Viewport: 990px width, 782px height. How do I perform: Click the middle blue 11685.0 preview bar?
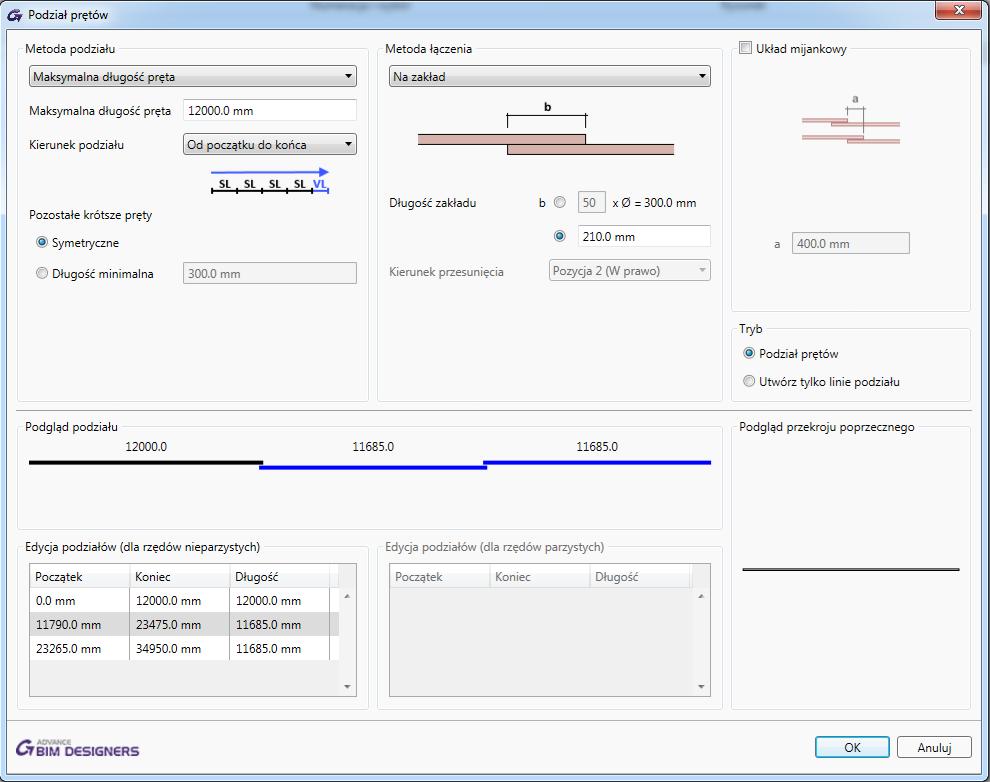coord(373,468)
